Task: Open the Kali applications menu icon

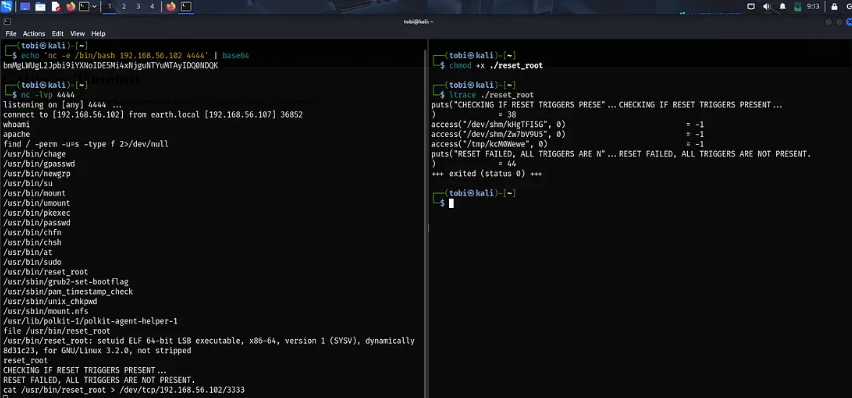Action: coord(7,7)
